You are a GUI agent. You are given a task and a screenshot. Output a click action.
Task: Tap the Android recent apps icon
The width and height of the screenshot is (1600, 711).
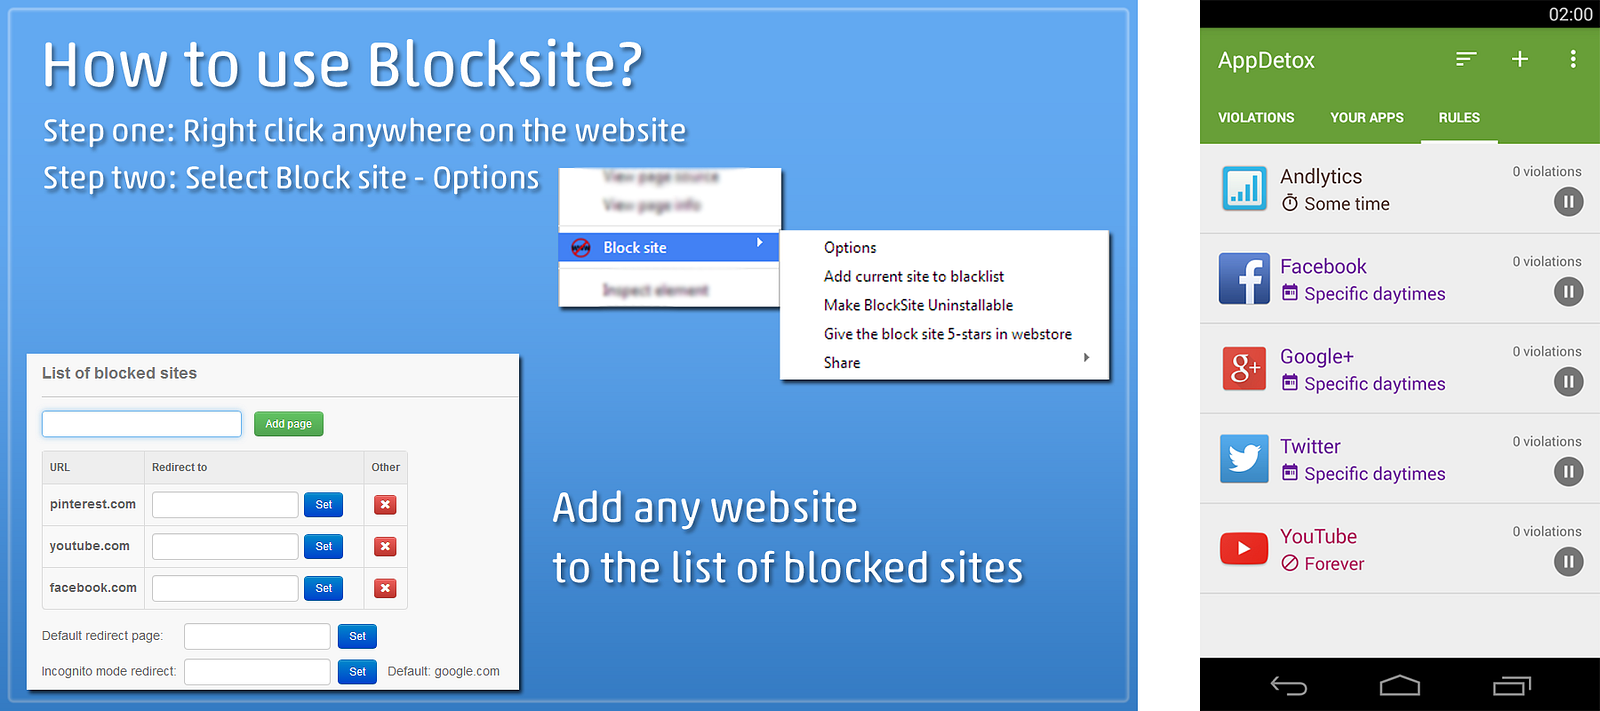pyautogui.click(x=1511, y=685)
